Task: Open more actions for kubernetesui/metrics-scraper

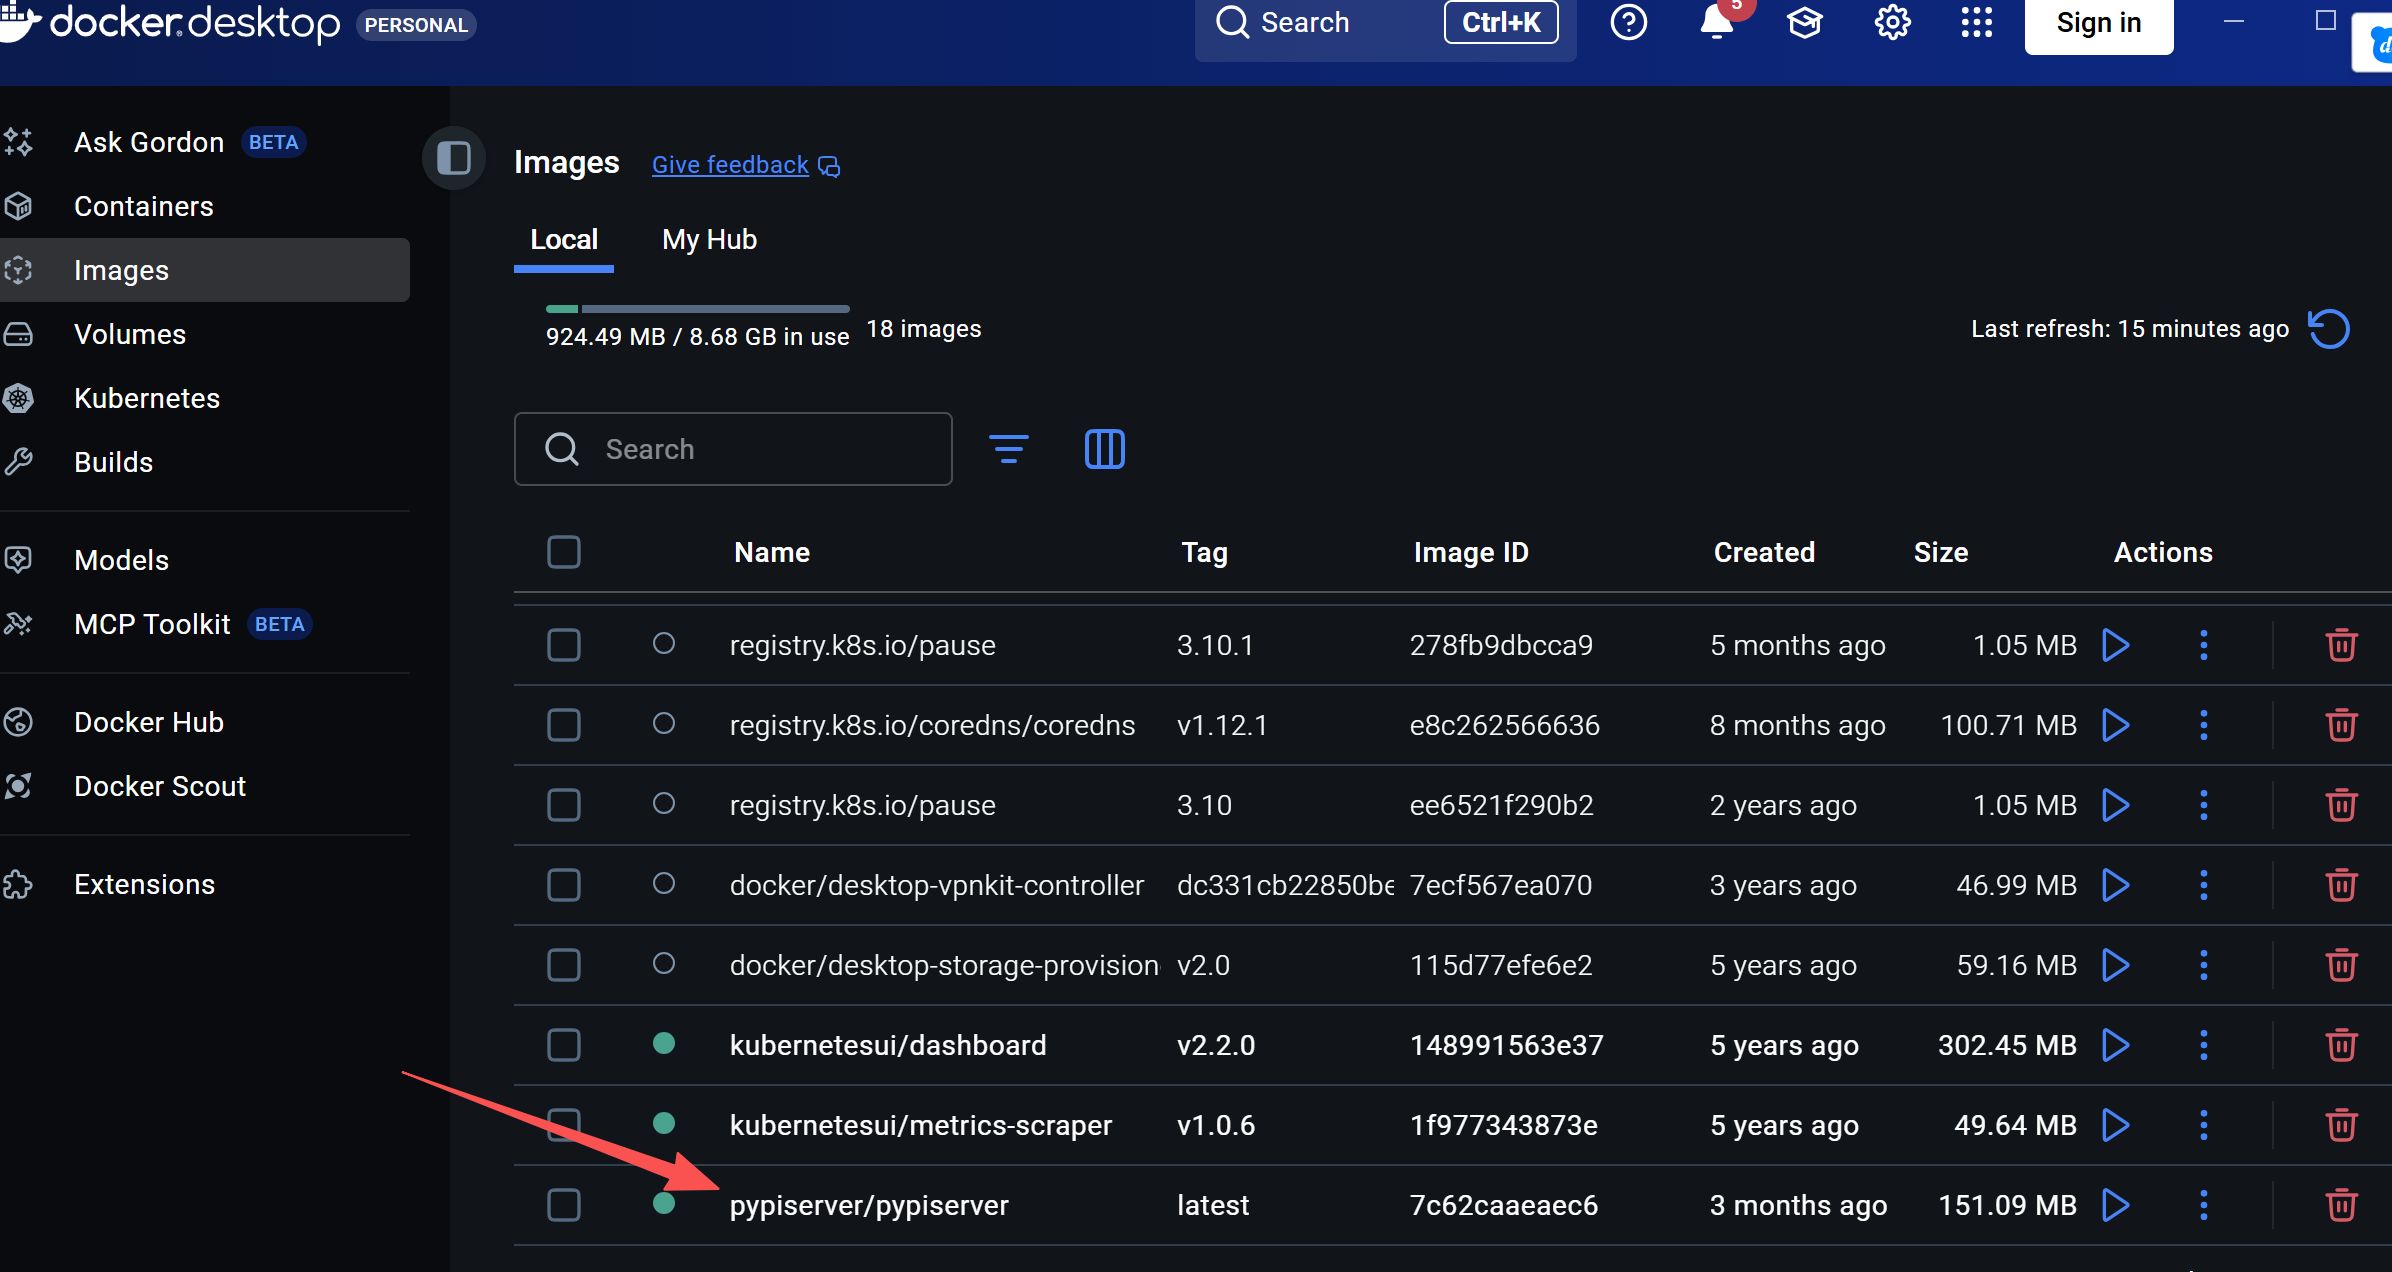Action: click(x=2203, y=1125)
